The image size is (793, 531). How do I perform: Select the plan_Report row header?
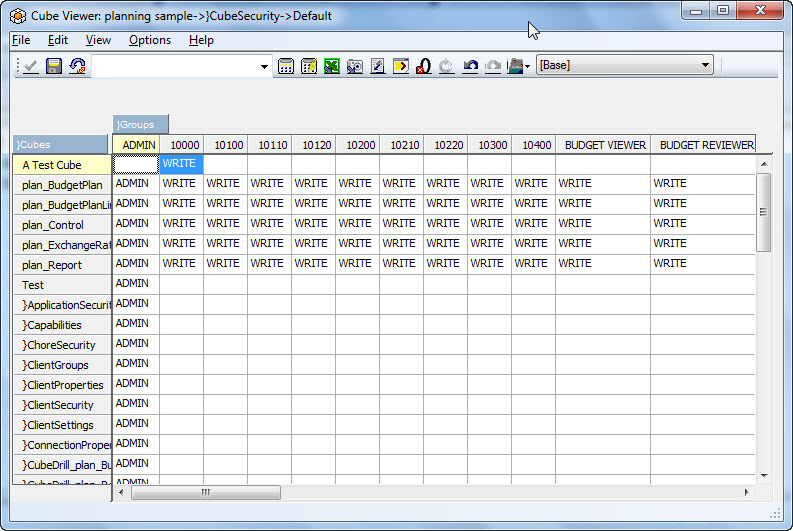62,265
